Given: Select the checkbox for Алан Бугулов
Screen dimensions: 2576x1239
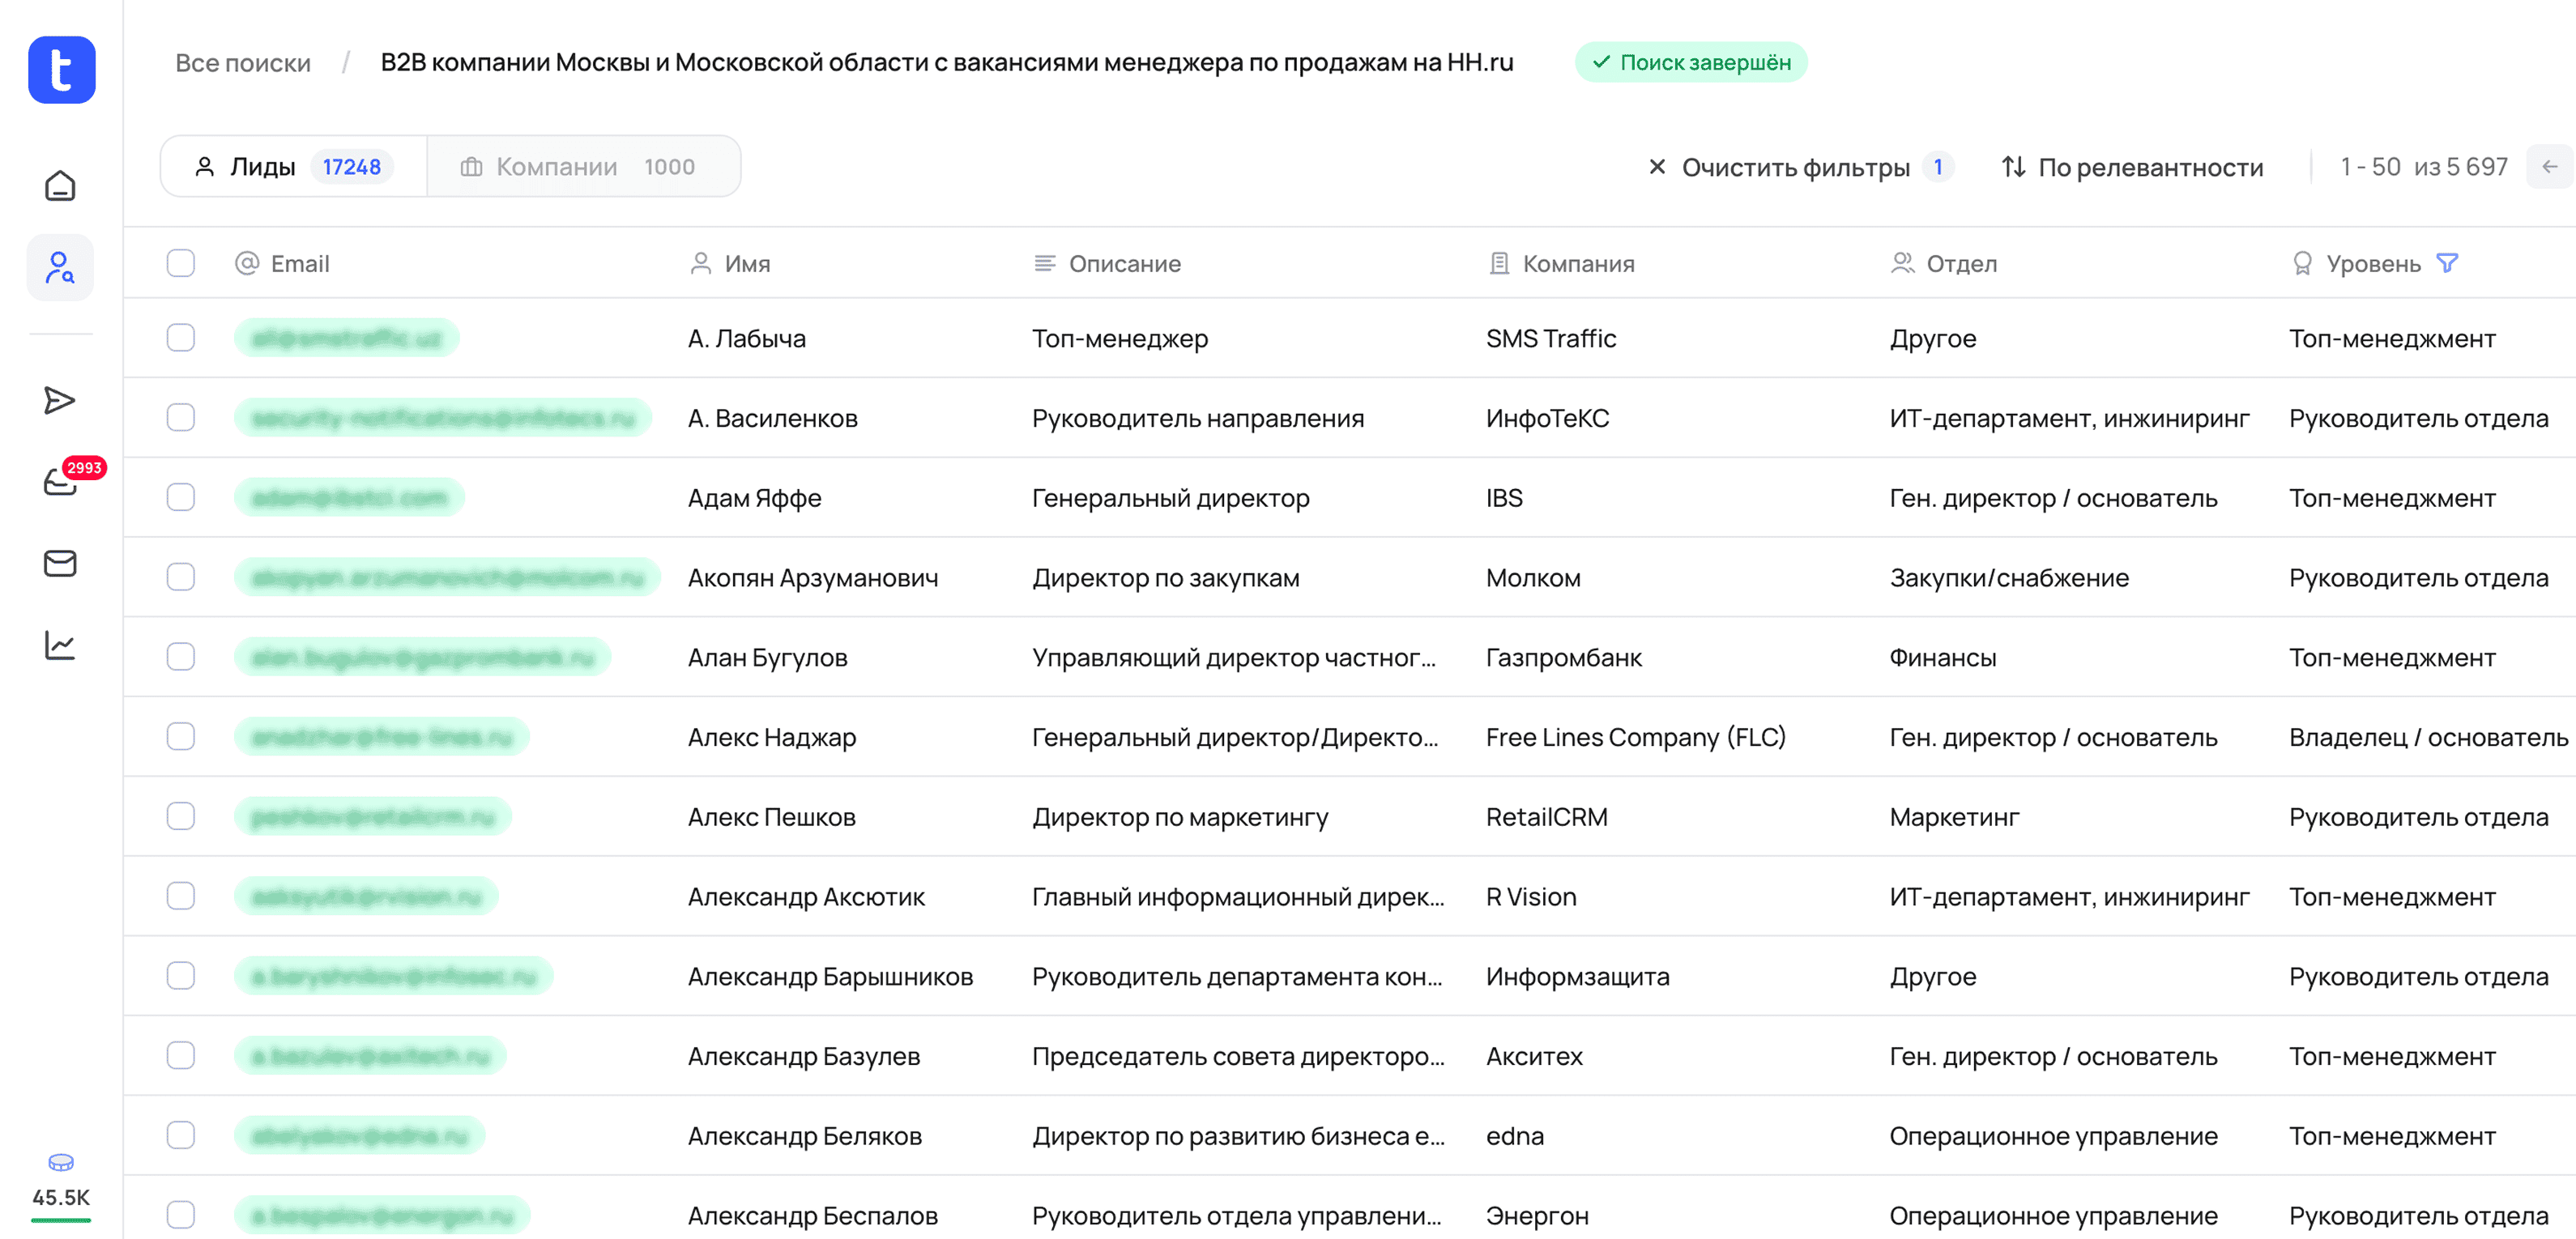Looking at the screenshot, I should pyautogui.click(x=181, y=657).
